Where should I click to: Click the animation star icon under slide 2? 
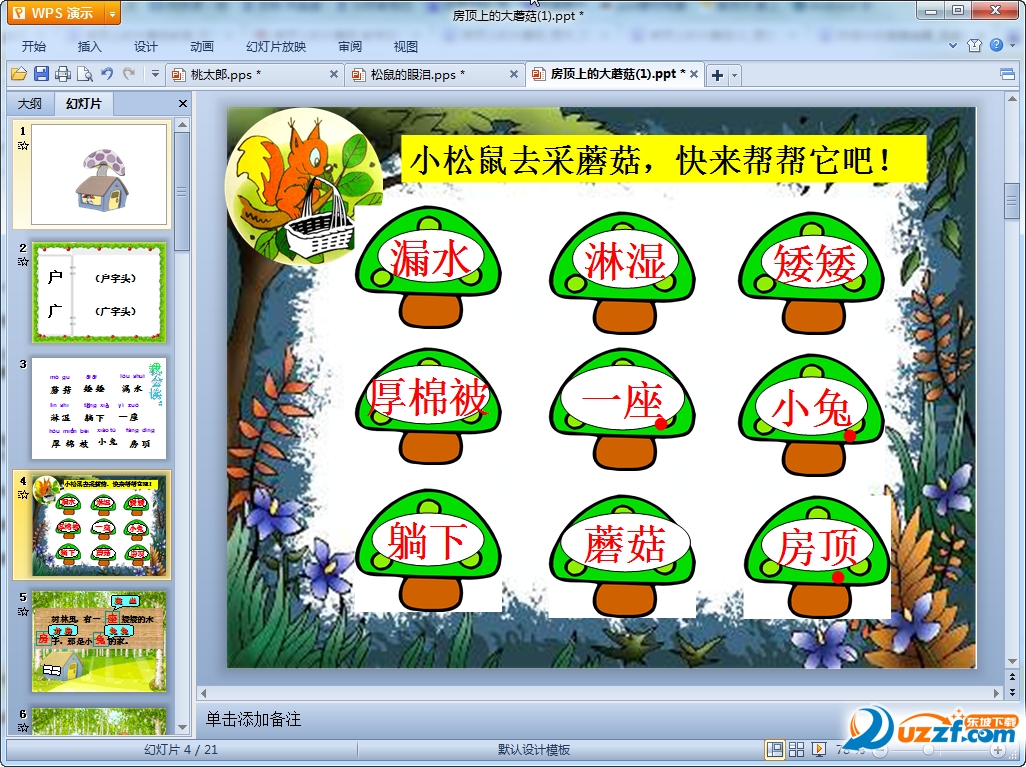click(23, 262)
